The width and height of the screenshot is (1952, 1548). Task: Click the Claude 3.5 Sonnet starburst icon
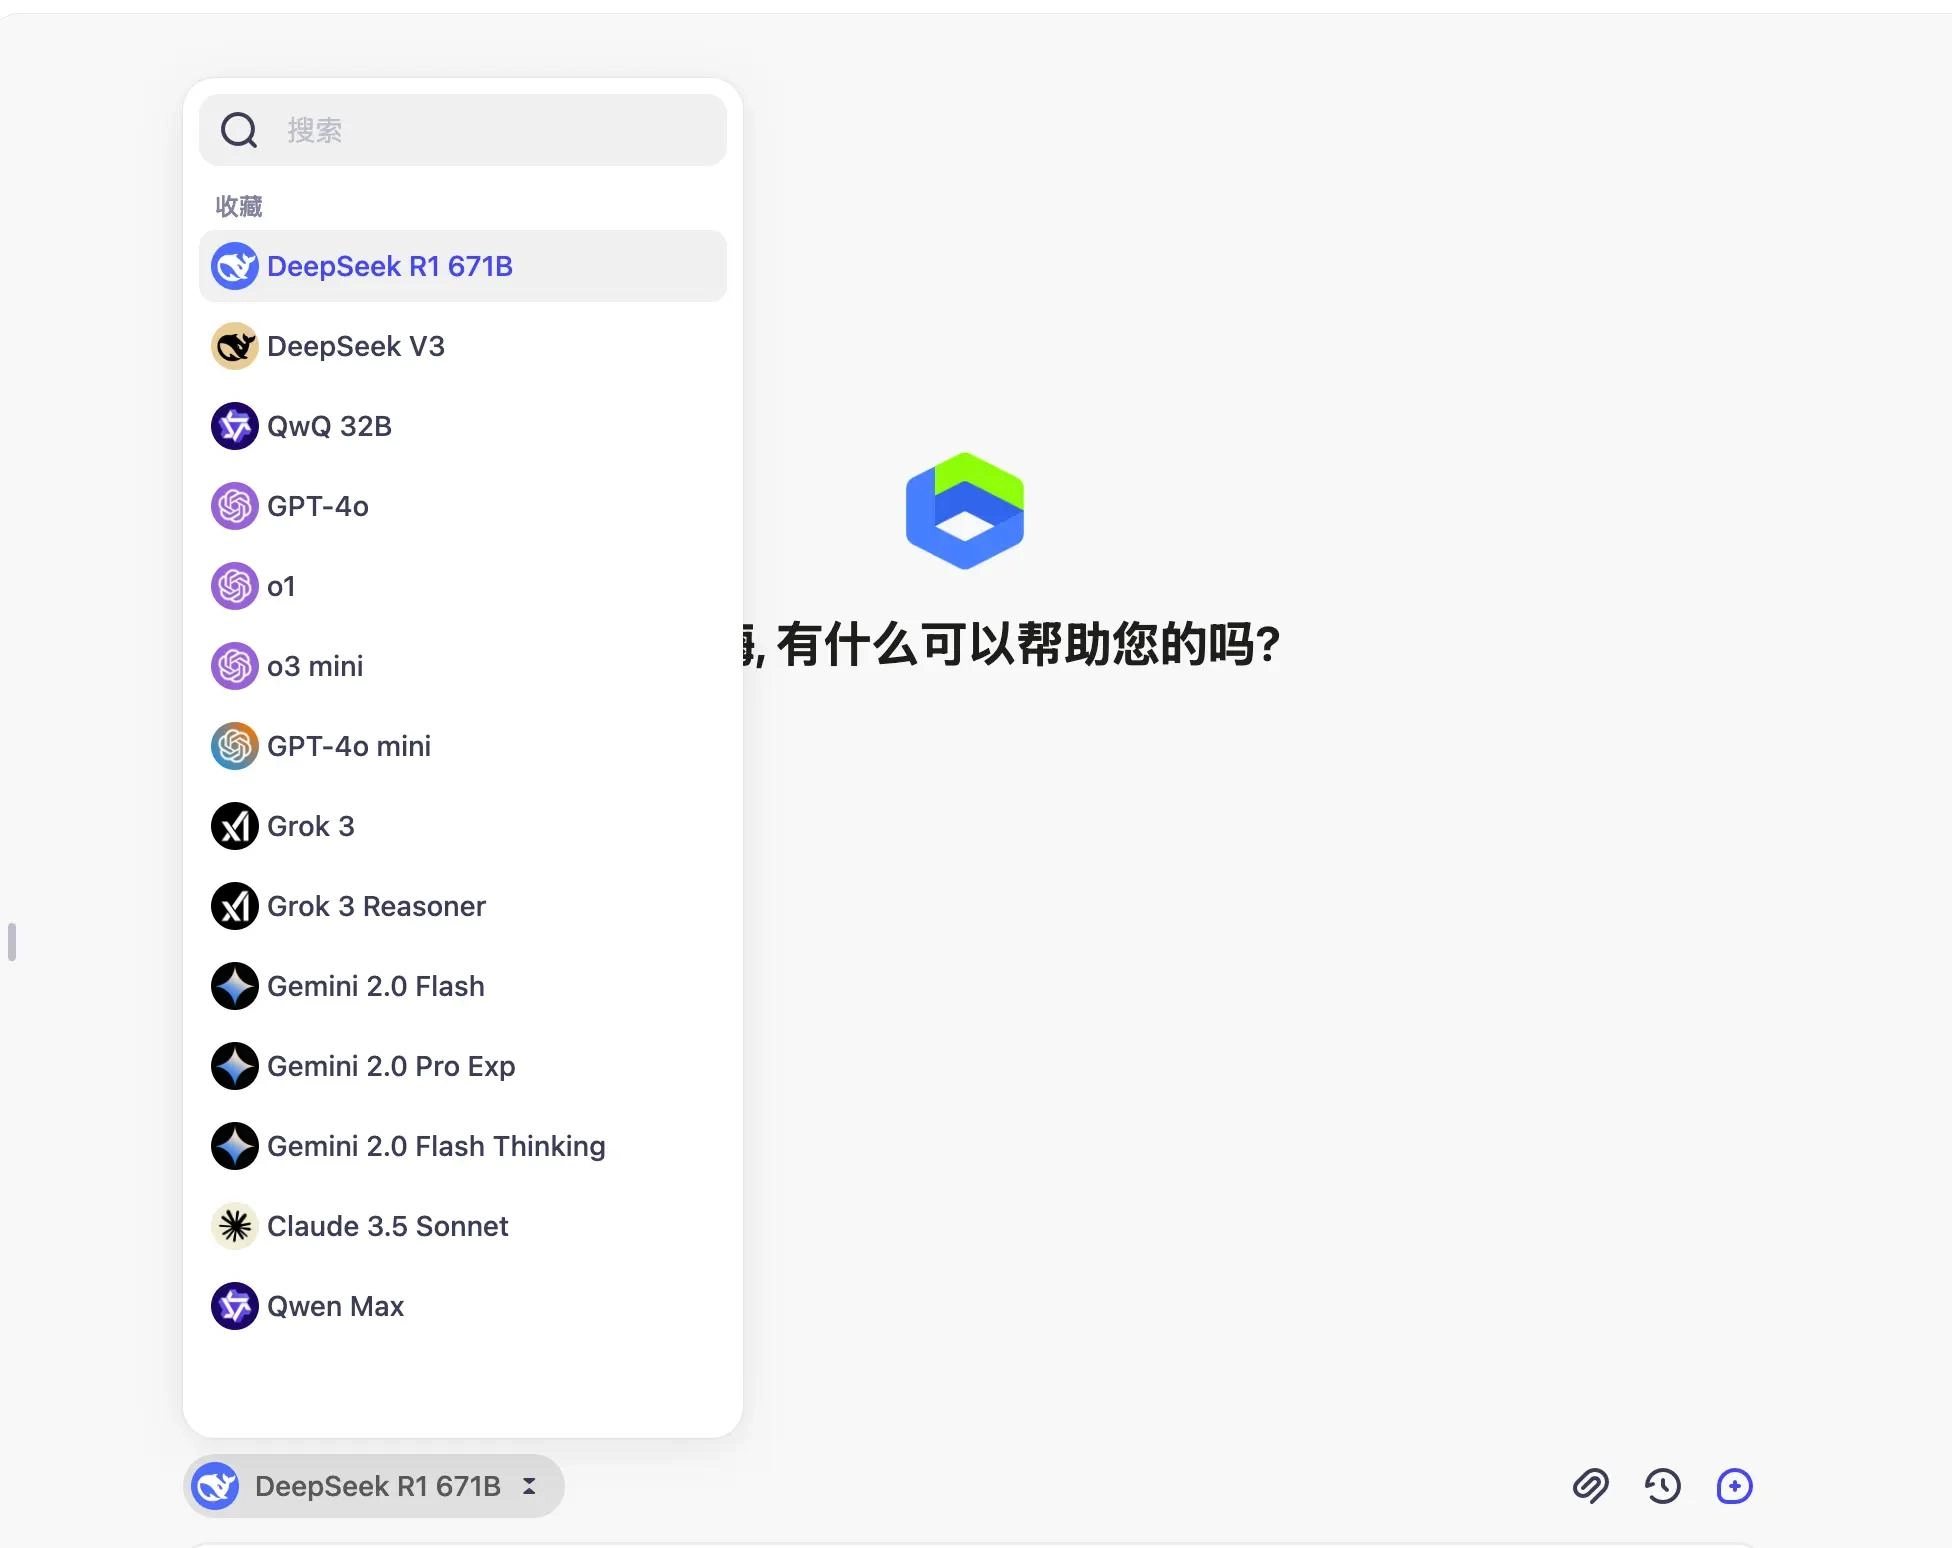pyautogui.click(x=235, y=1226)
